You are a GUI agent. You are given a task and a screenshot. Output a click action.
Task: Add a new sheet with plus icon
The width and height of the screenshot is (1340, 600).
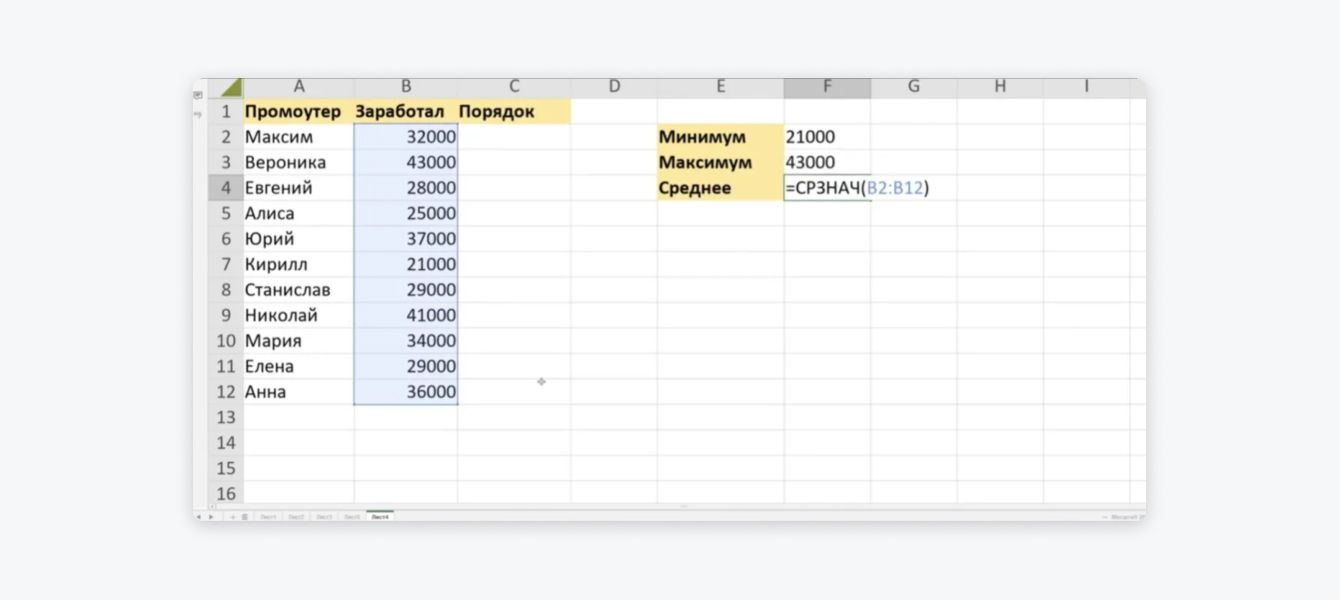click(233, 517)
